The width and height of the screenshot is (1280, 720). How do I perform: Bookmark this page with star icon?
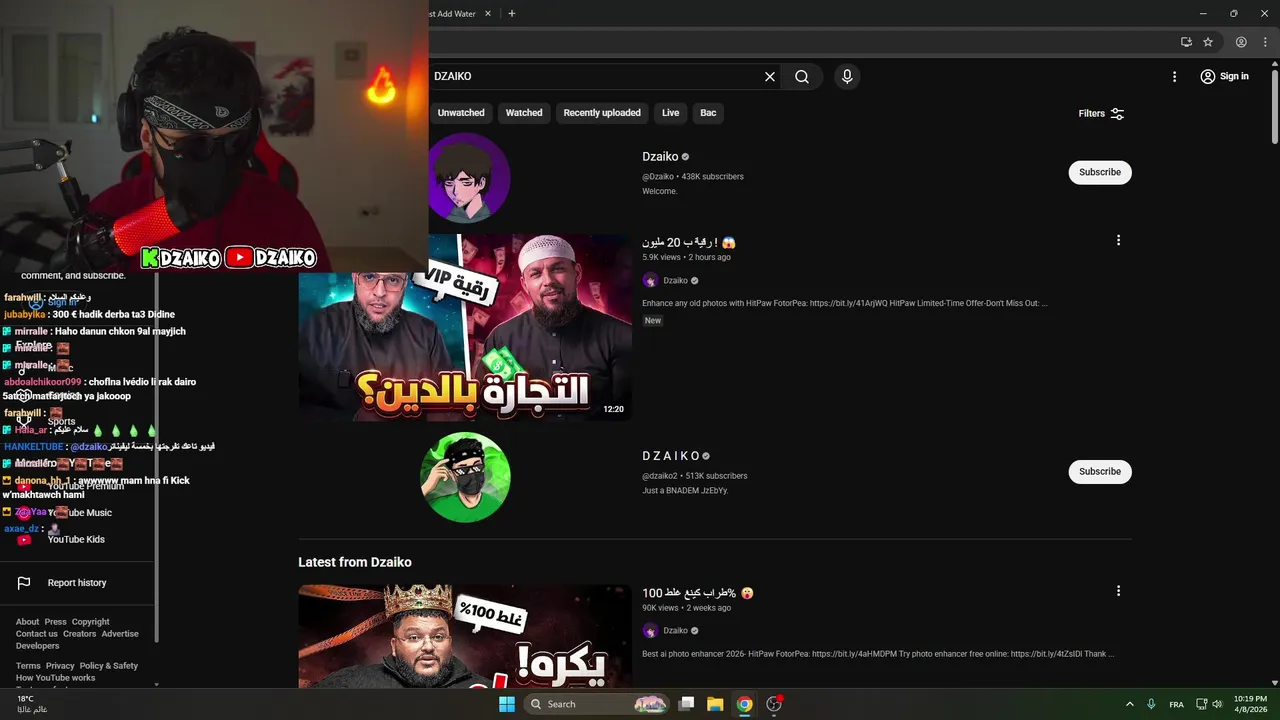(x=1208, y=42)
